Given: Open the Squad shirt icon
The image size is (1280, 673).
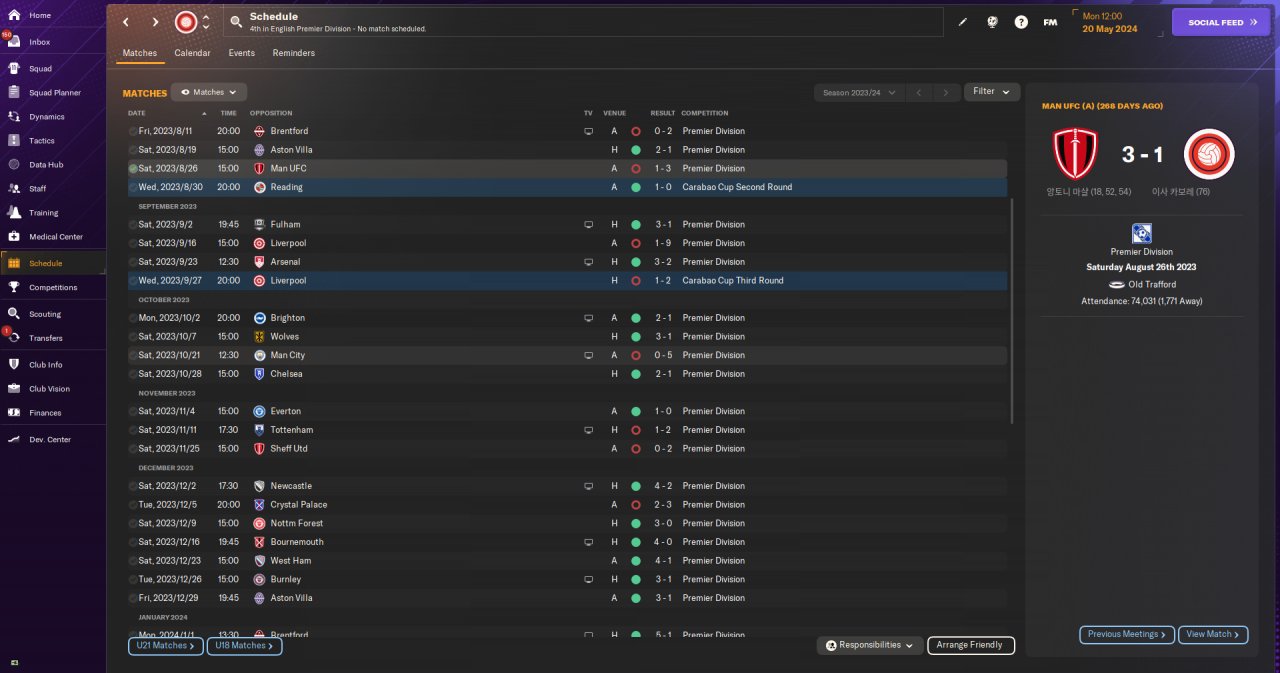Looking at the screenshot, I should pyautogui.click(x=14, y=69).
